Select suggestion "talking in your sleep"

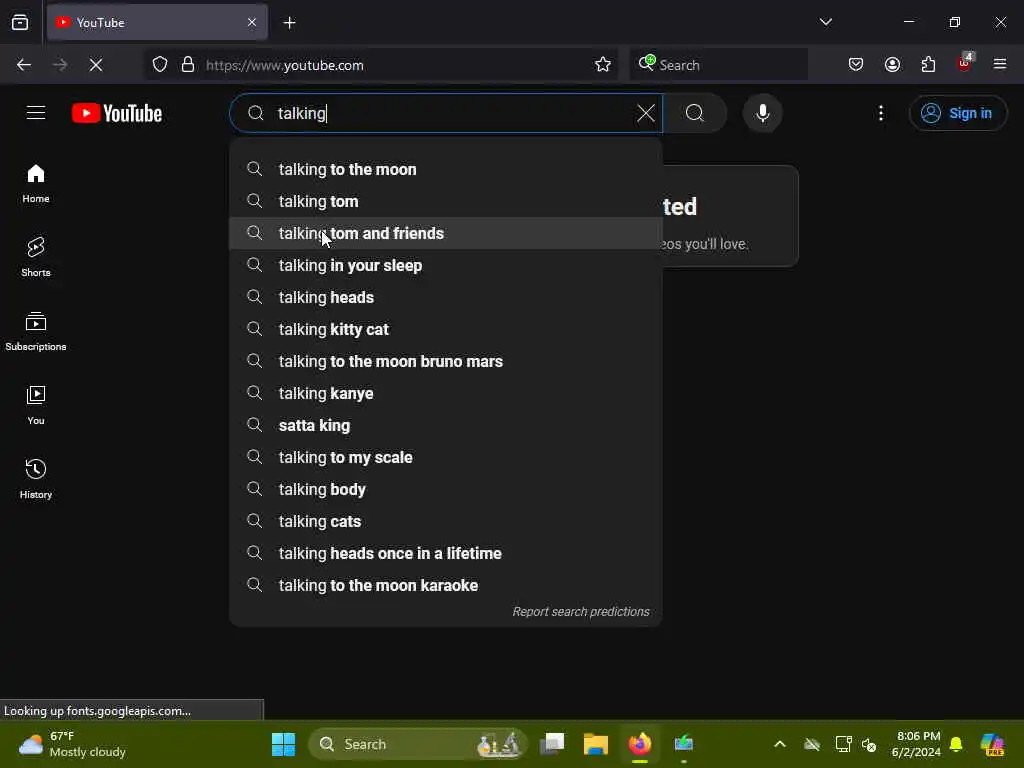pyautogui.click(x=446, y=265)
